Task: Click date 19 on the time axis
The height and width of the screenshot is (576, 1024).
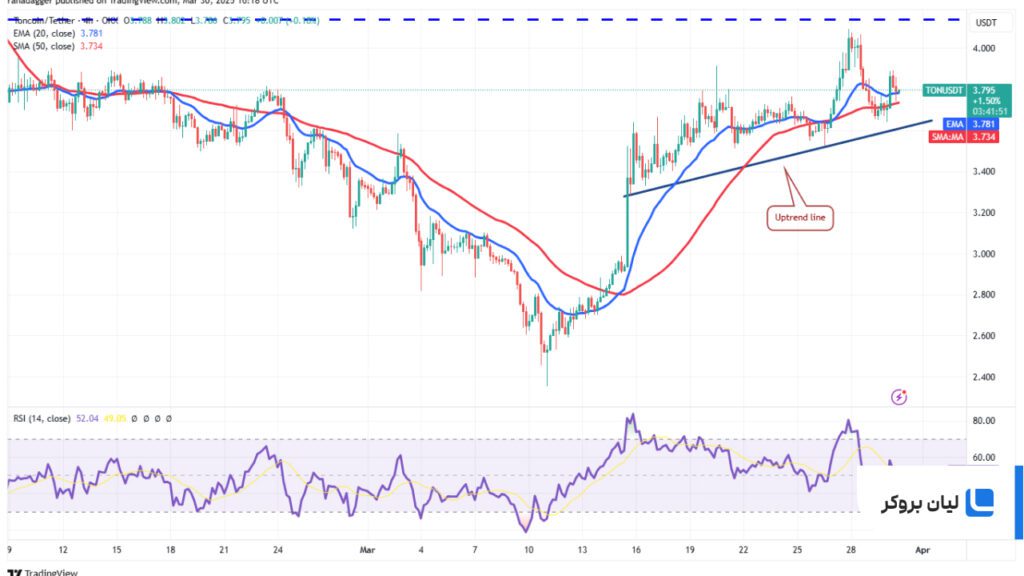Action: pos(690,550)
